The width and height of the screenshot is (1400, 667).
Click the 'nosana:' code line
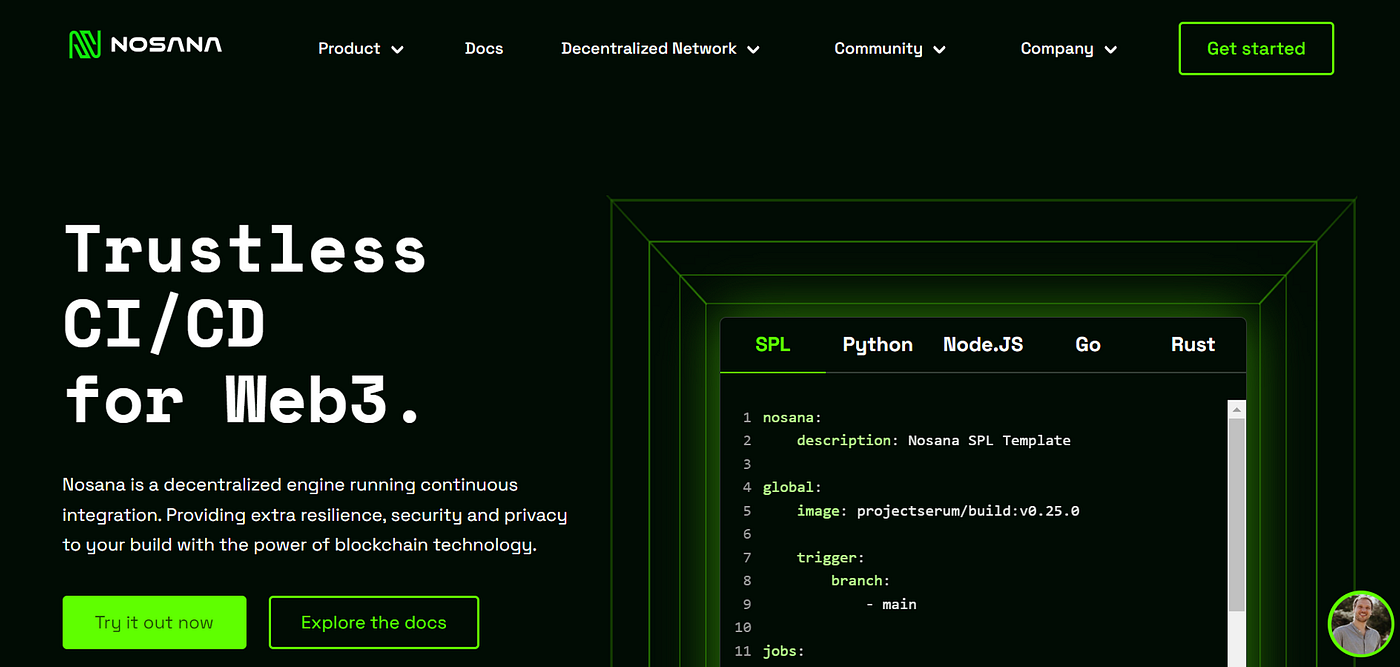point(792,417)
